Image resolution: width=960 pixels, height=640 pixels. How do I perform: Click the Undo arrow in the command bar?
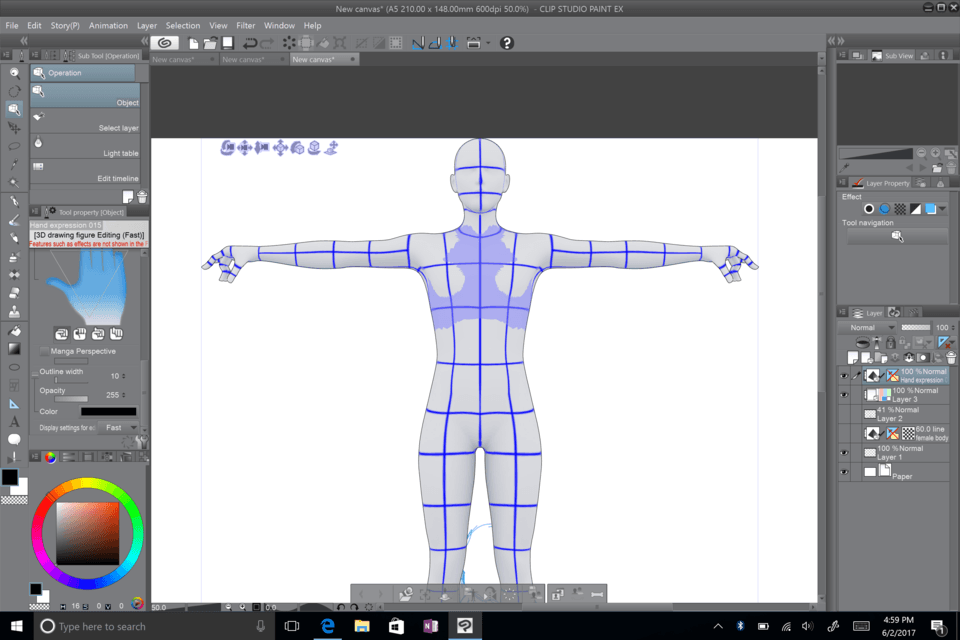[x=250, y=43]
